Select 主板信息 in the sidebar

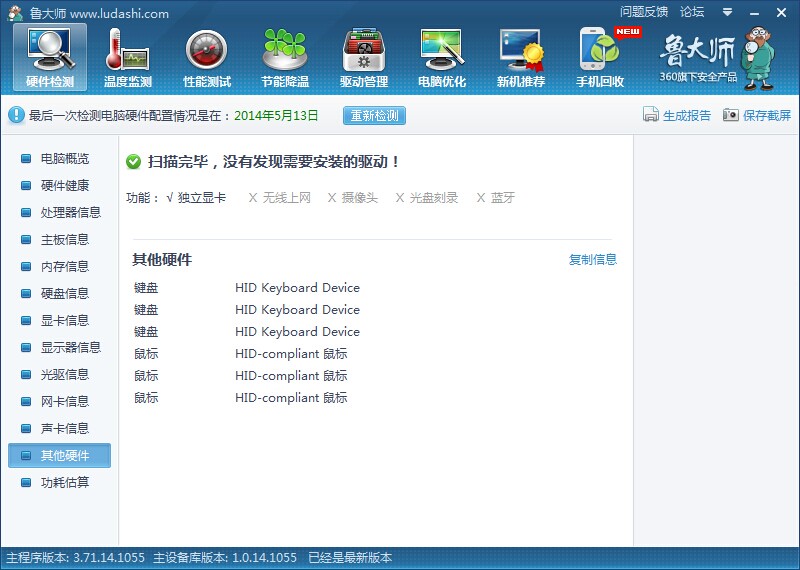pos(59,239)
